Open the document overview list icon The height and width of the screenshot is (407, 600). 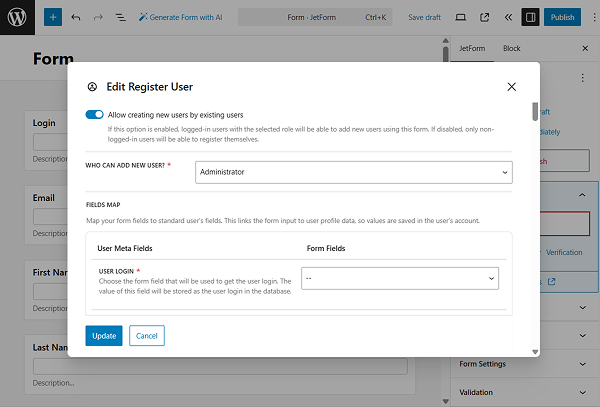[x=121, y=17]
